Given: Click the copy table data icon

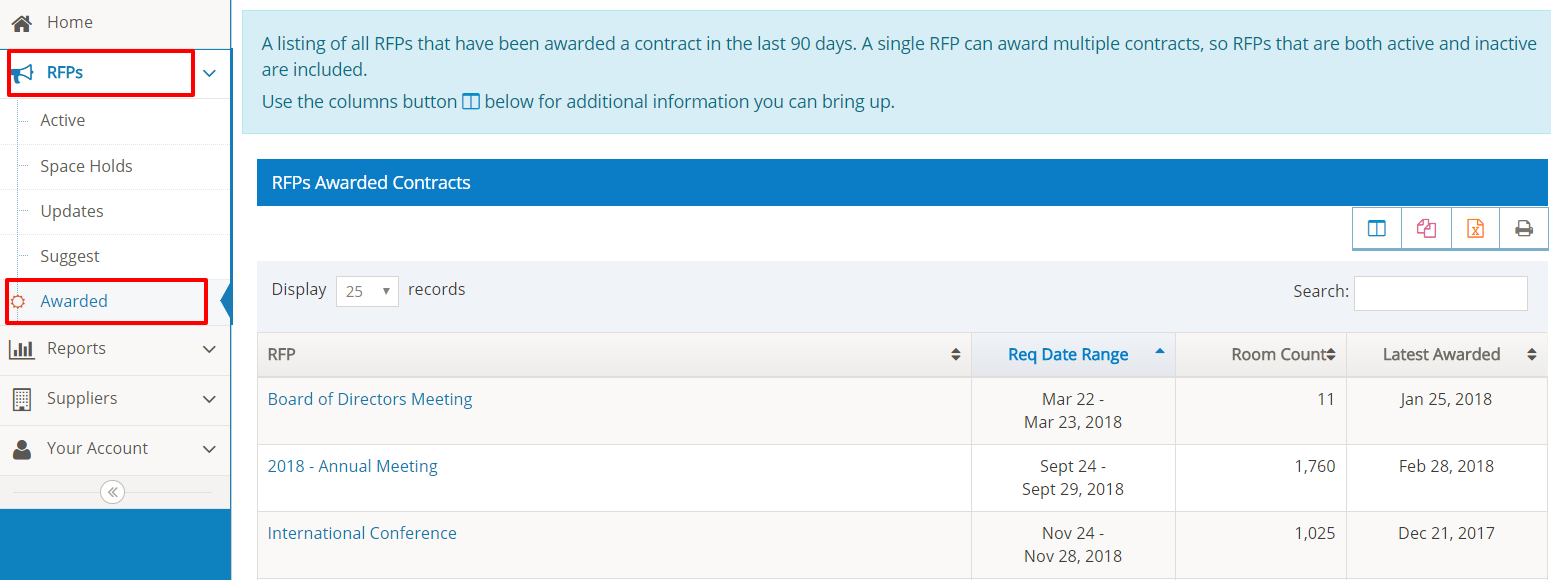Looking at the screenshot, I should (x=1426, y=229).
